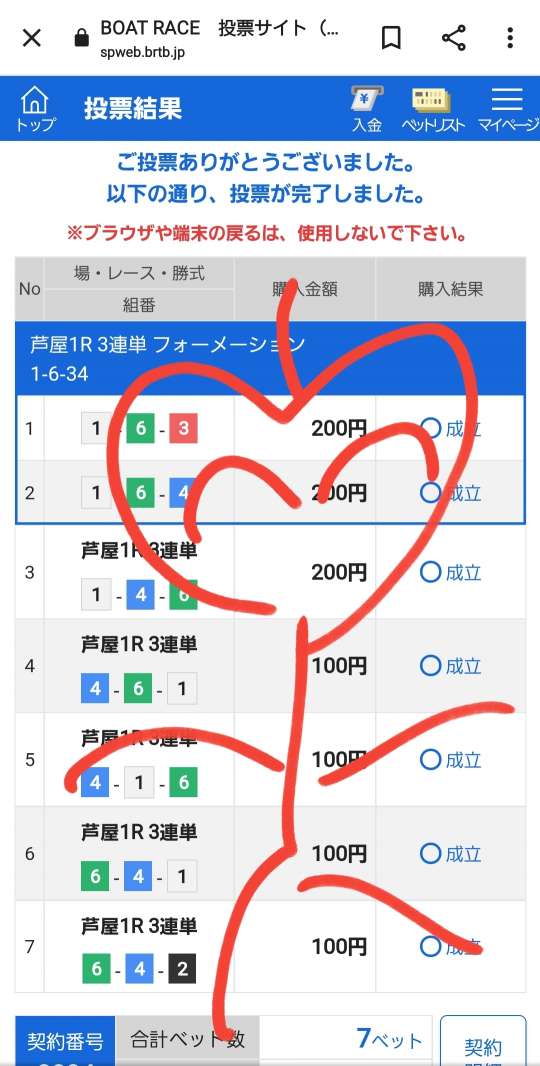Screen dimensions: 540x1066
Task: Click the 契約明細 button
Action: pyautogui.click(x=483, y=1041)
